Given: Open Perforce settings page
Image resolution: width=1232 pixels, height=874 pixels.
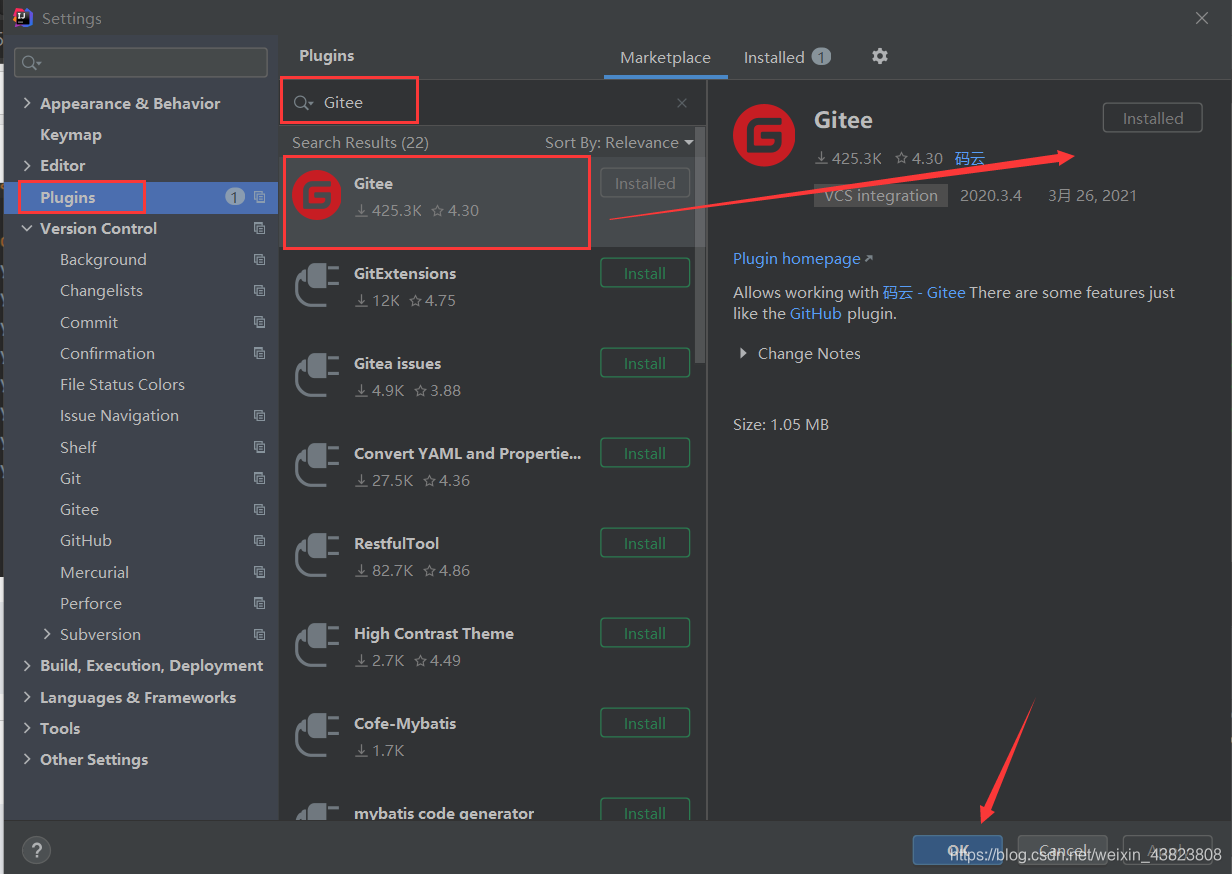Looking at the screenshot, I should [91, 603].
